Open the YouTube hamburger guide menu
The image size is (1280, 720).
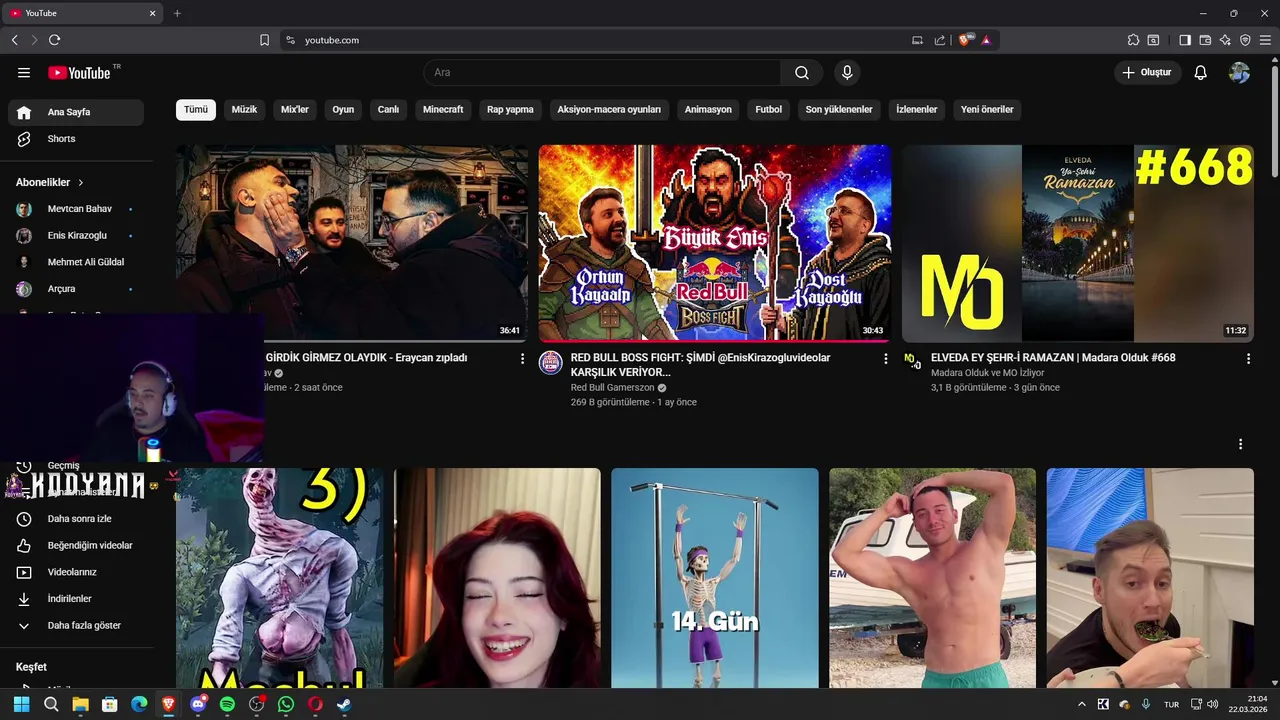(24, 73)
